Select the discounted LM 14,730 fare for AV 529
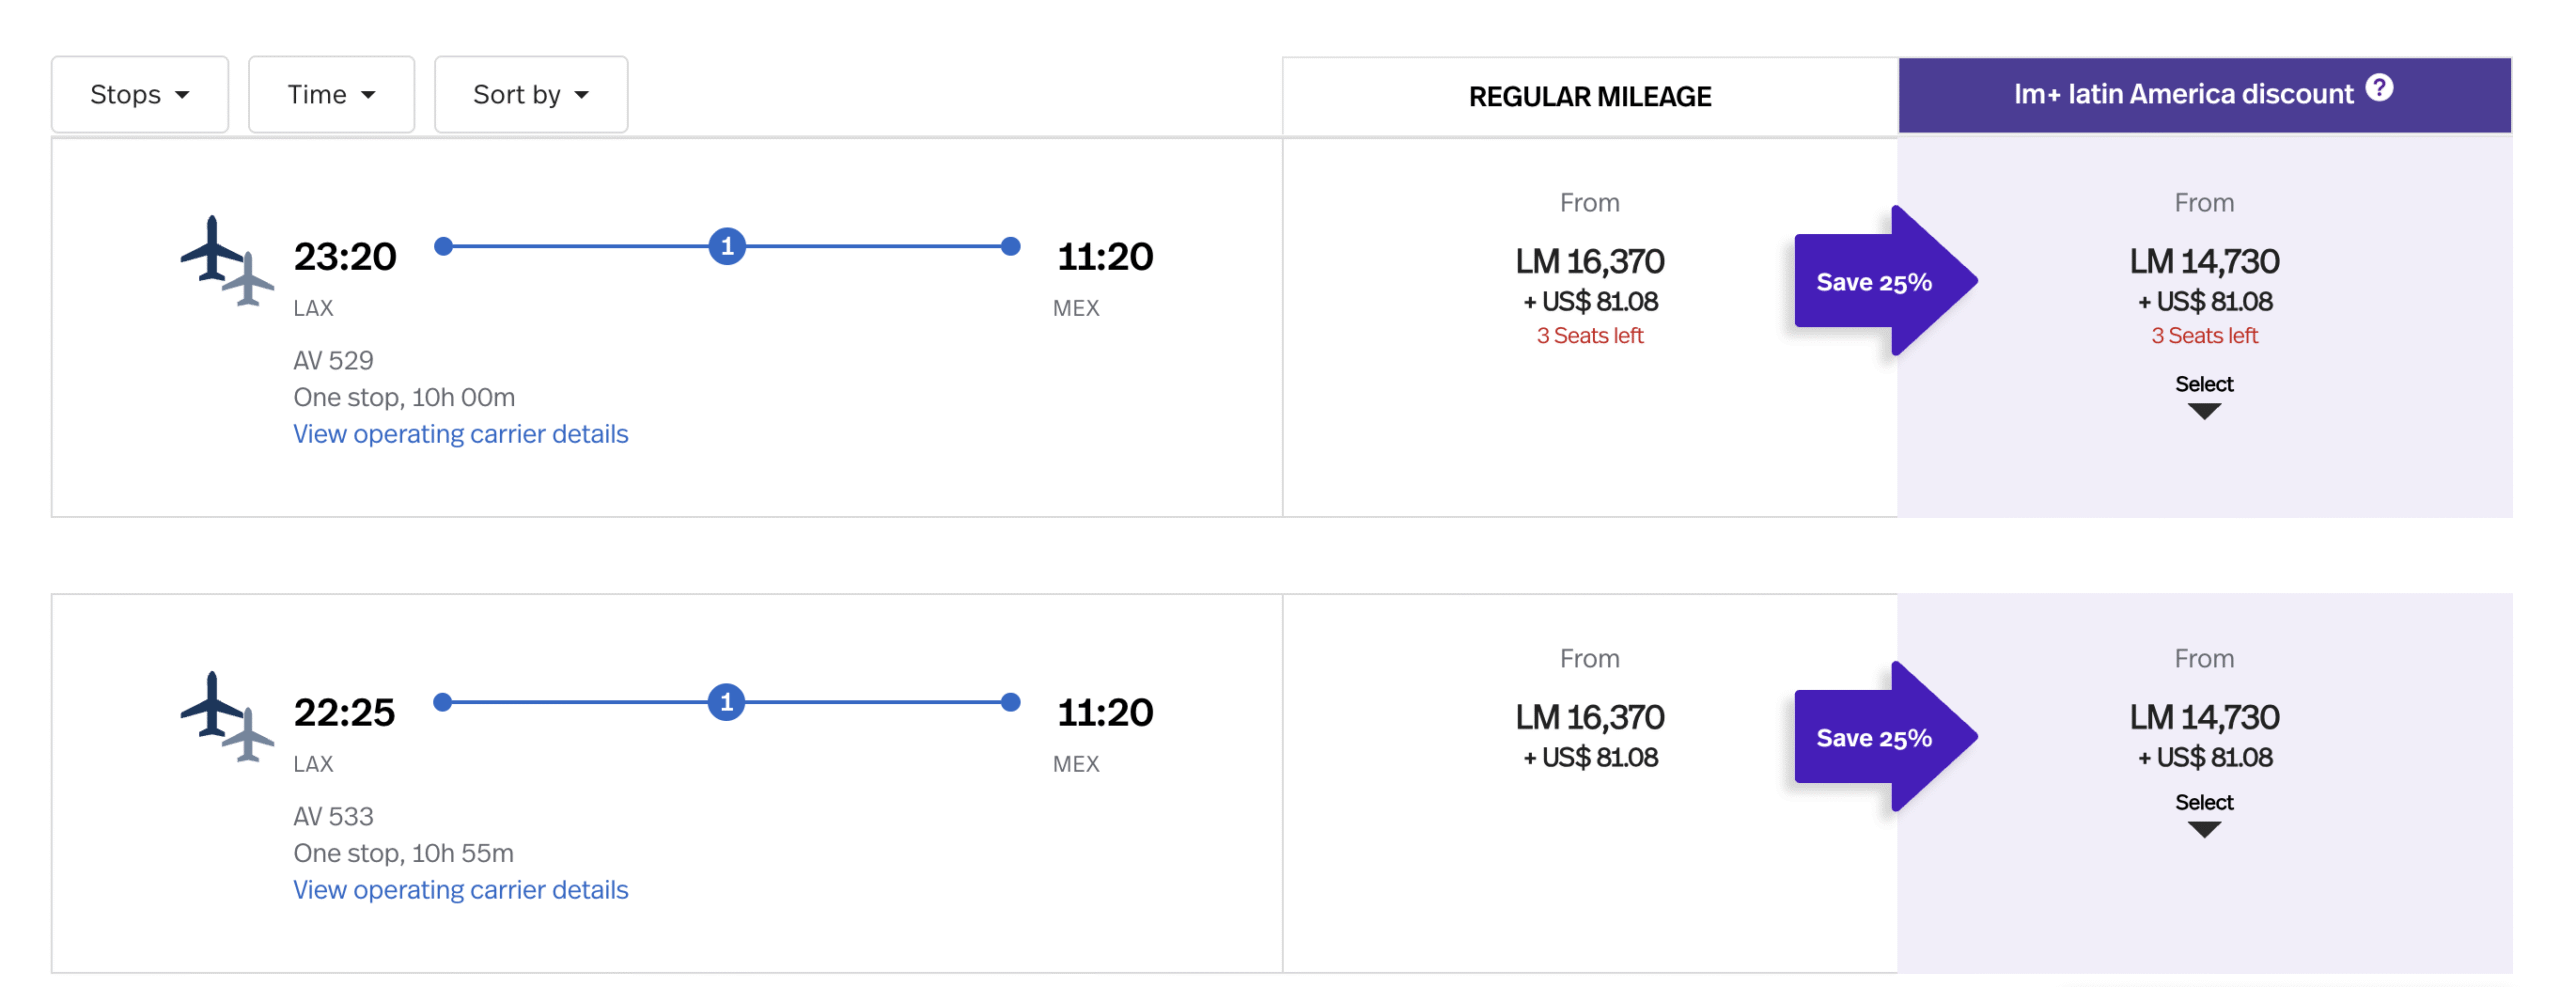The image size is (2560, 987). click(x=2204, y=262)
